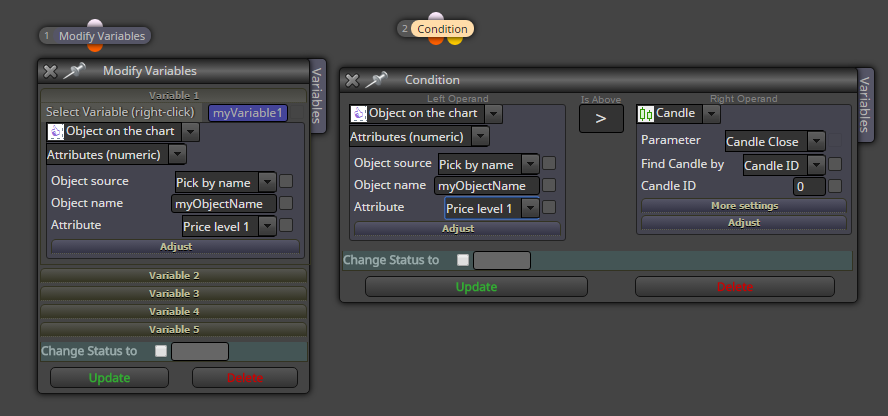Toggle checkbox next to Parameter dropdown
888x416 pixels.
[835, 140]
